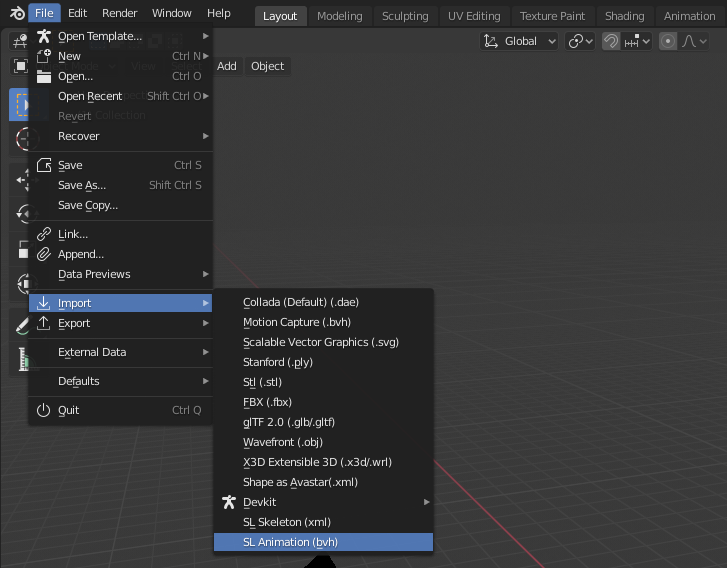Open the Render menu

(120, 13)
